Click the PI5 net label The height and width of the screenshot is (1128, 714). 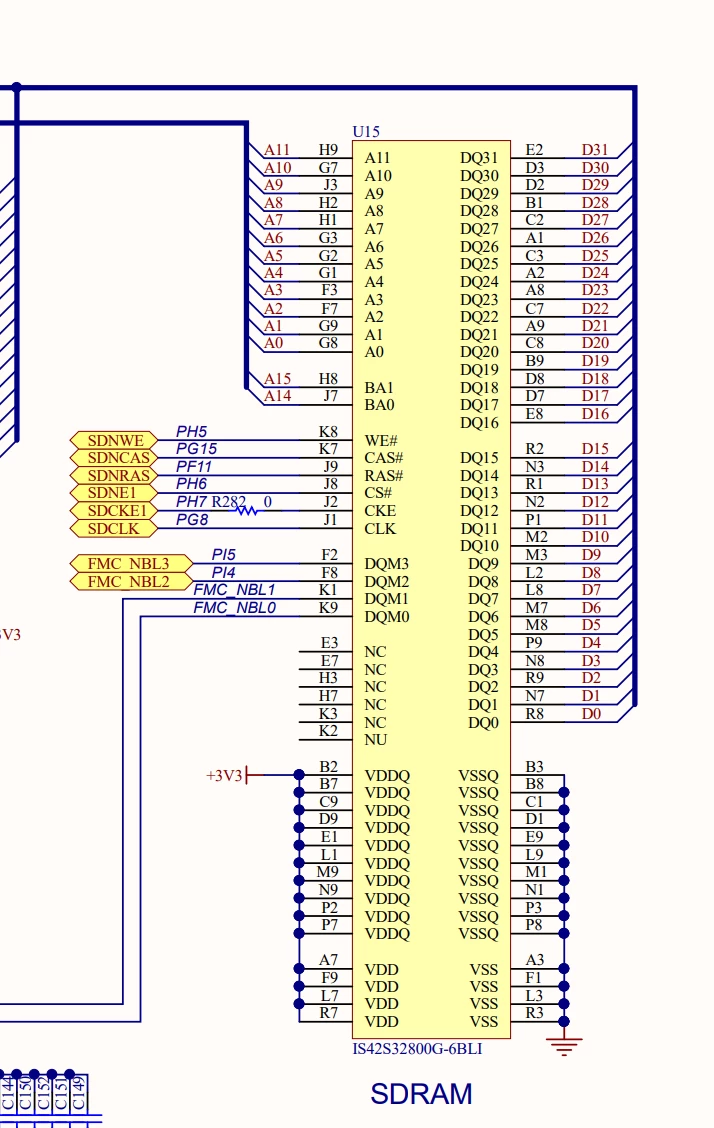tap(224, 555)
